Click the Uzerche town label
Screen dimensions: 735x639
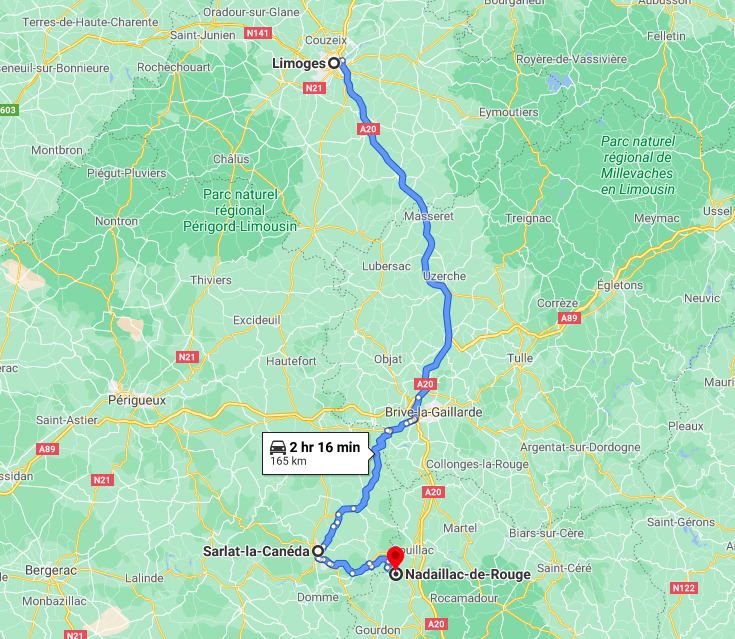click(444, 276)
